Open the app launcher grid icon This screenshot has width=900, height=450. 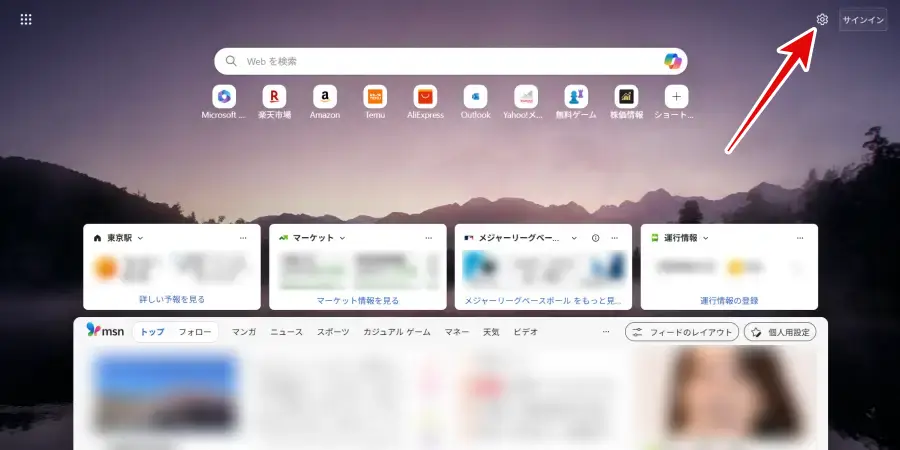click(x=26, y=20)
